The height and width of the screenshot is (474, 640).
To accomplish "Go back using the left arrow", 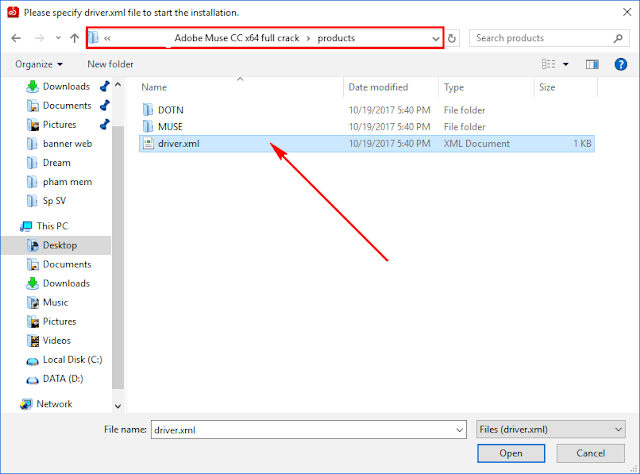I will (x=16, y=38).
